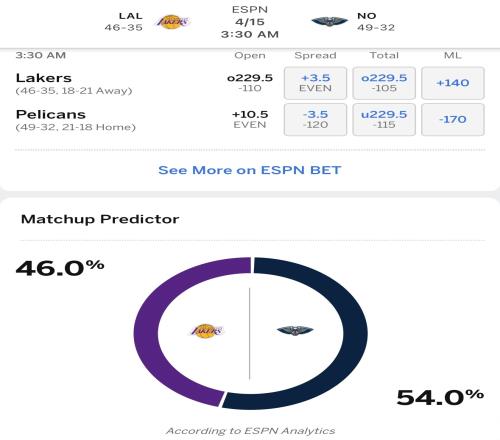The height and width of the screenshot is (440, 500).
Task: Tap the LAL abbreviation in the header
Action: (x=131, y=16)
